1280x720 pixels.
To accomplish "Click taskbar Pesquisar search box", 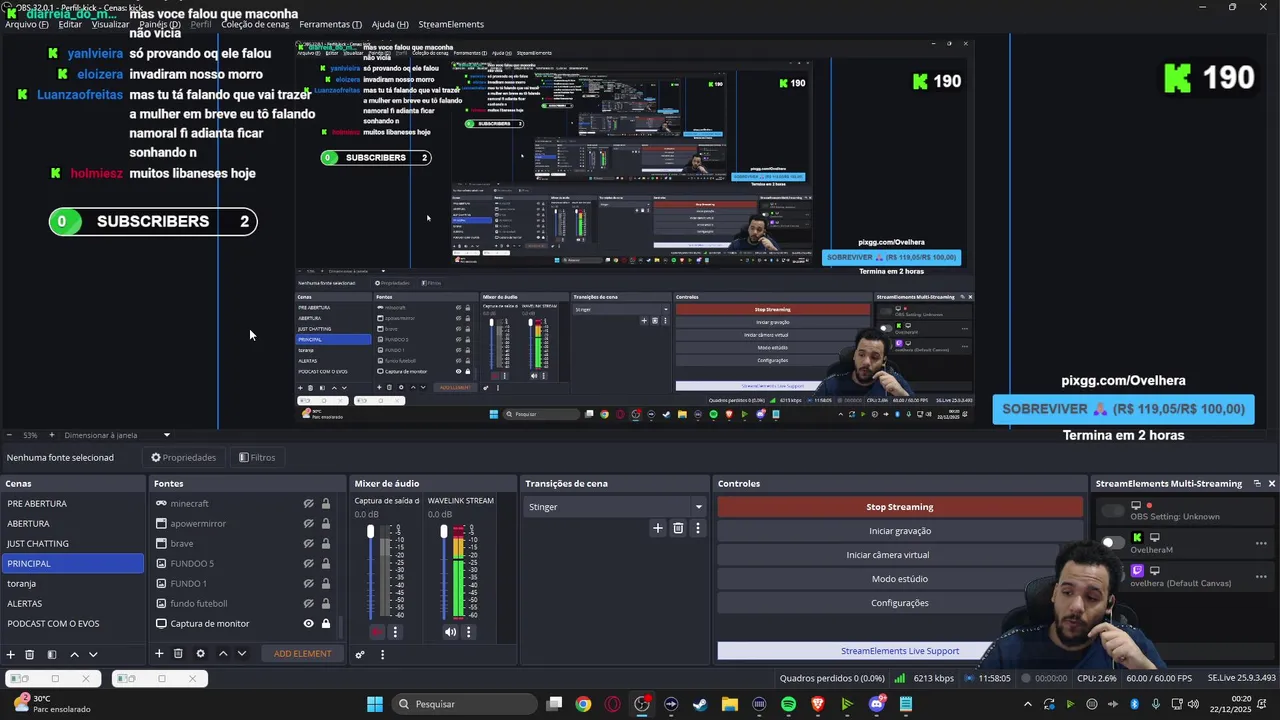I will (463, 704).
